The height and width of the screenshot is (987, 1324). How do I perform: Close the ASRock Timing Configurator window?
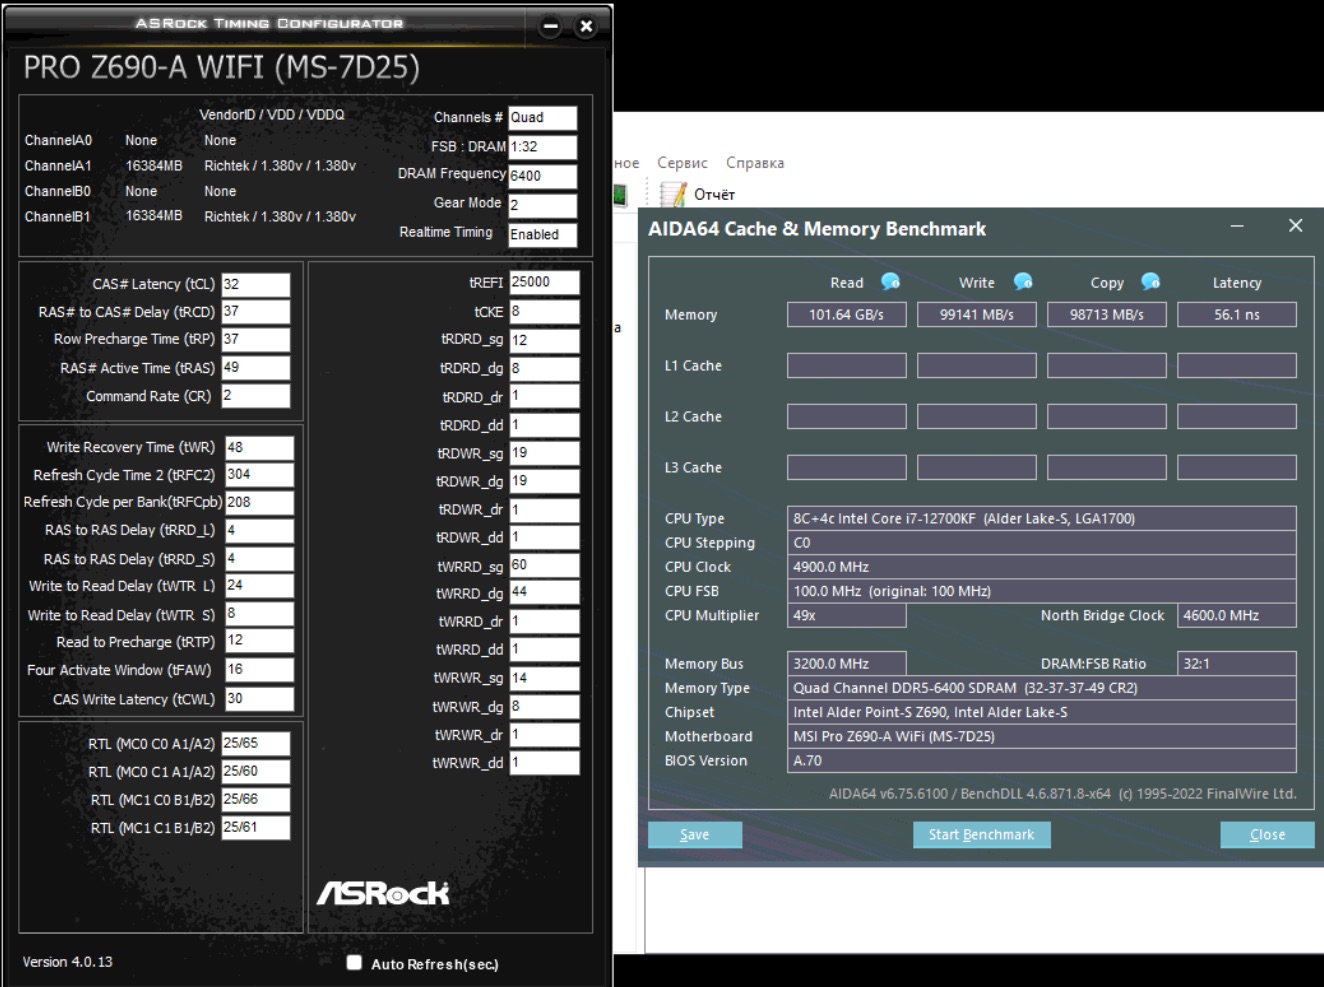click(x=587, y=27)
